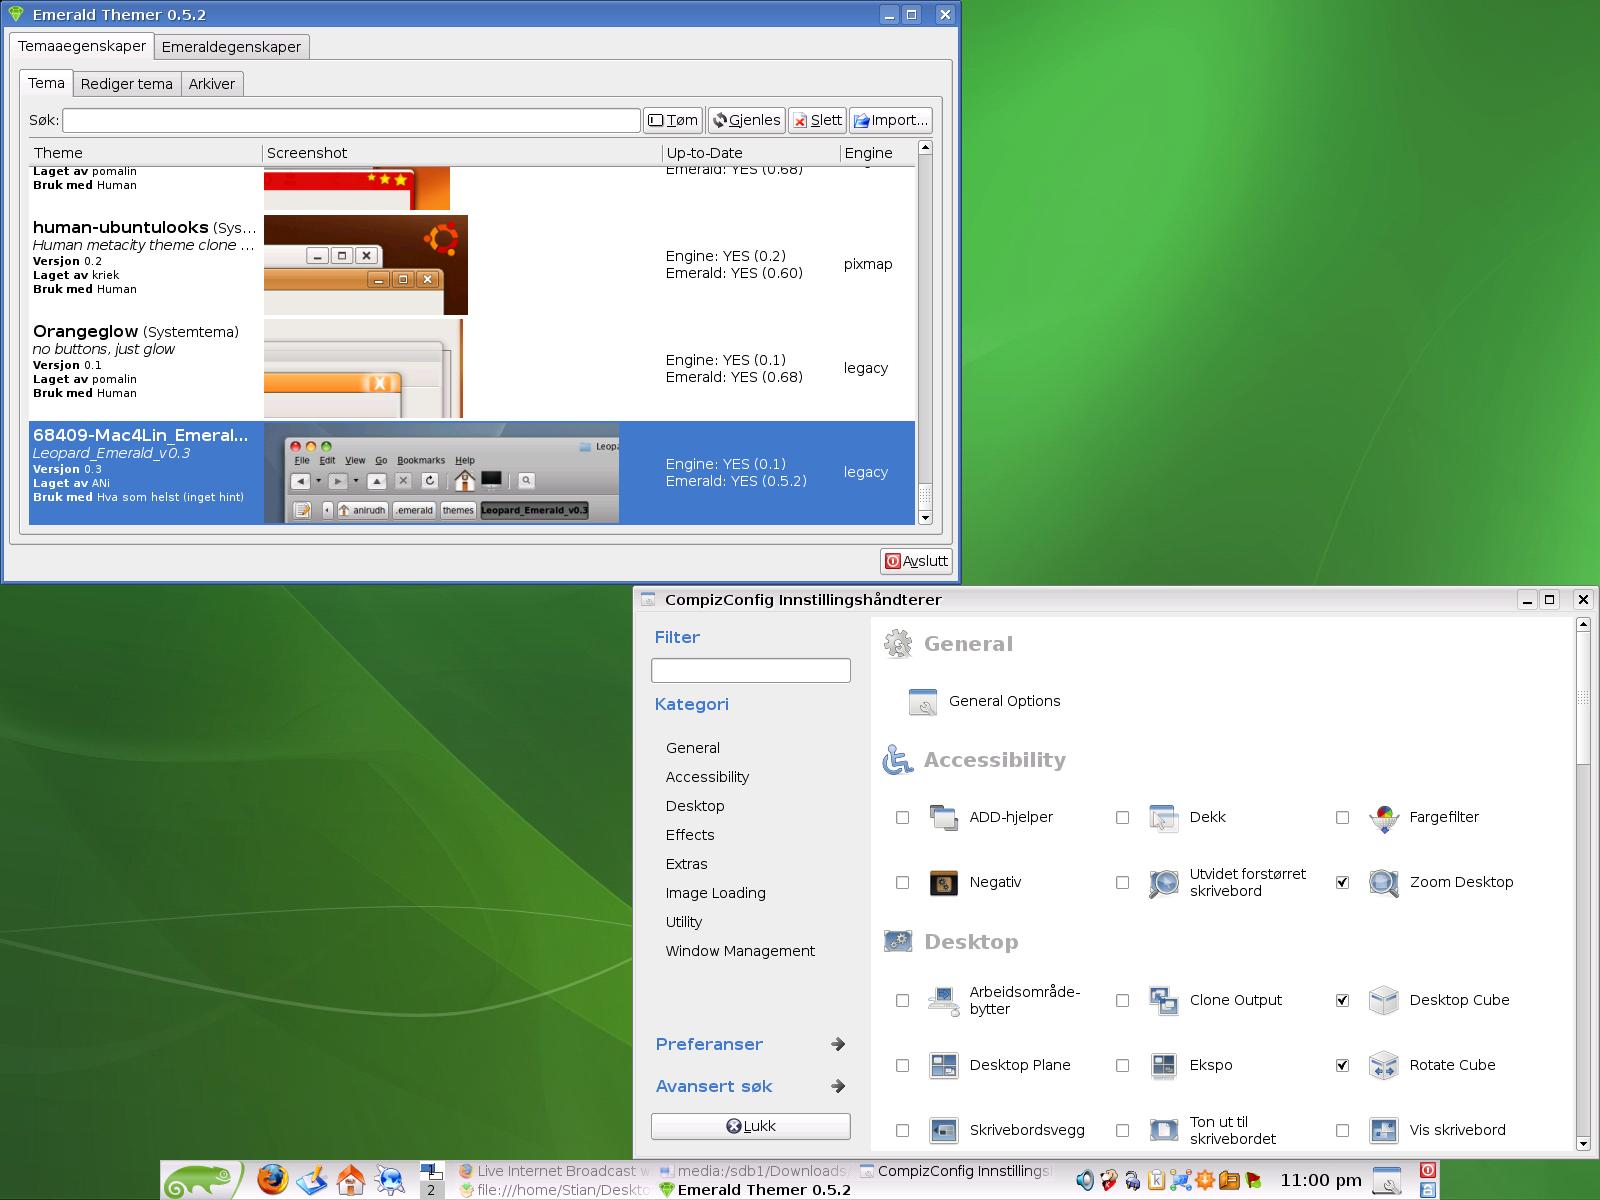This screenshot has height=1200, width=1600.
Task: Sort by the Up-to-Date column header
Action: click(x=751, y=153)
